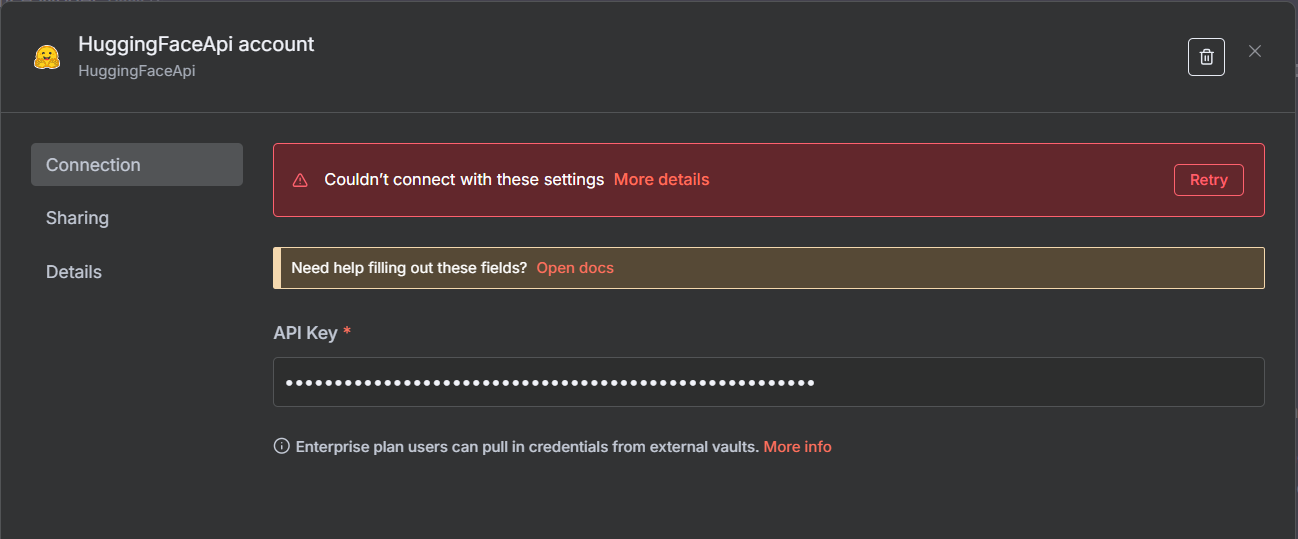
Task: Open docs from the help notice
Action: coord(575,268)
